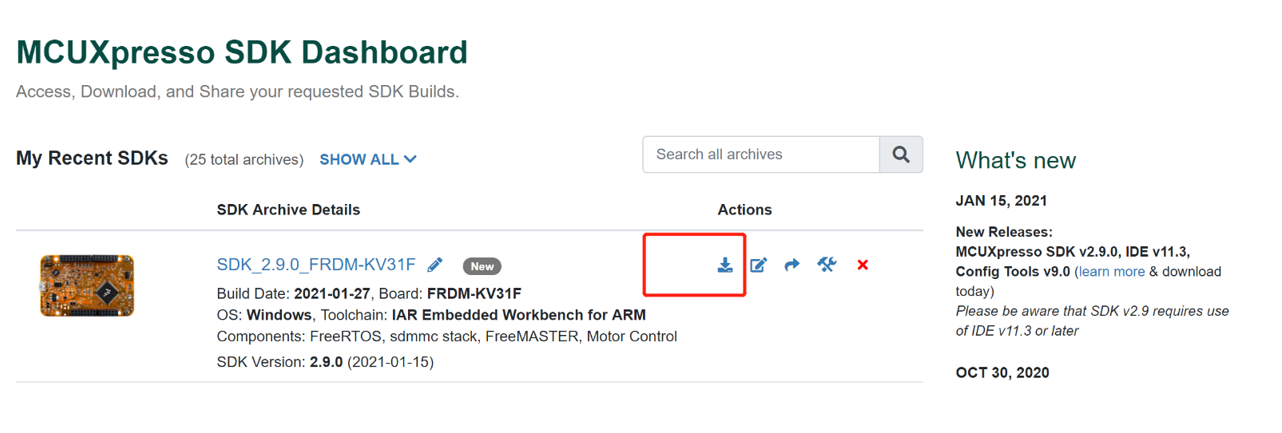Viewport: 1282px width, 433px height.
Task: Expand the SHOW ALL dropdown
Action: (368, 159)
